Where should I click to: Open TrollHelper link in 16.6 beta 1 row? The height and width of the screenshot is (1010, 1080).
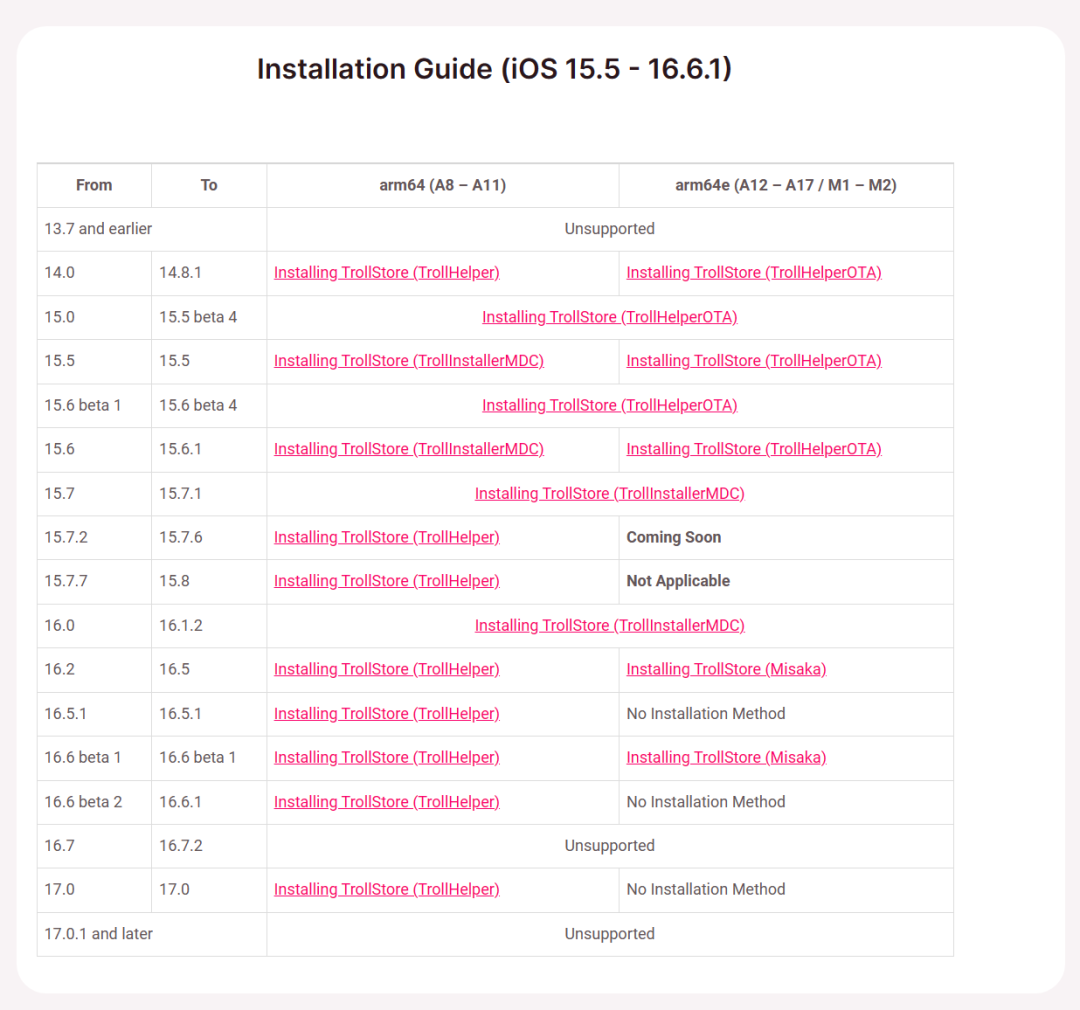pos(386,758)
